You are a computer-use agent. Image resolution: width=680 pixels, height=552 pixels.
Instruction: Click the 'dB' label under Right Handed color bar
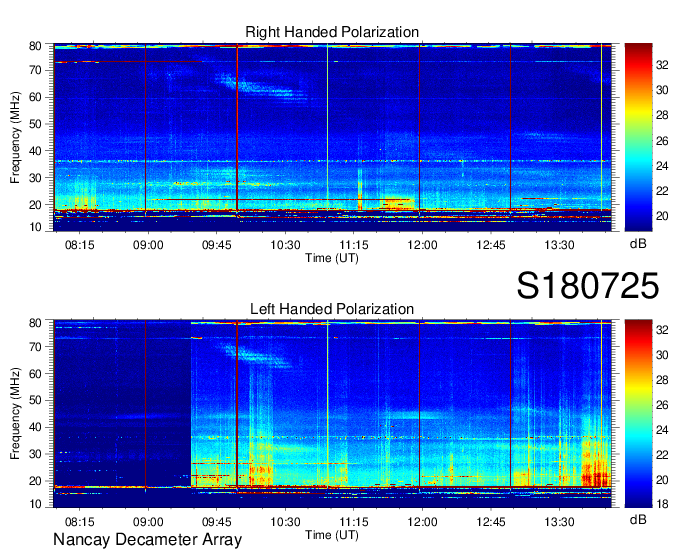tap(638, 244)
